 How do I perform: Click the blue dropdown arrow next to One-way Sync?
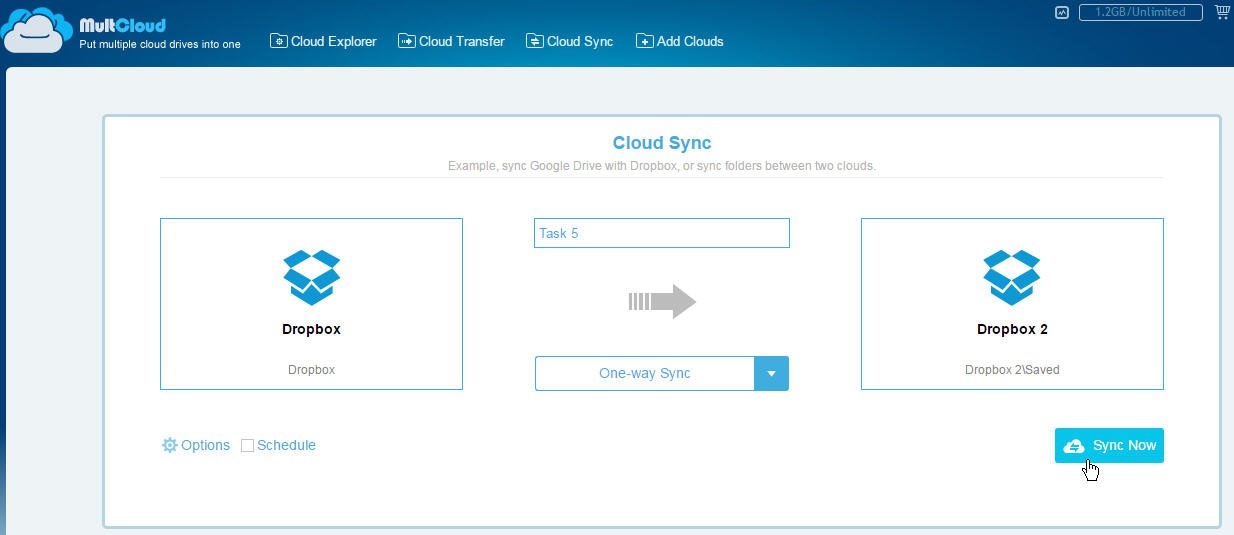[771, 373]
